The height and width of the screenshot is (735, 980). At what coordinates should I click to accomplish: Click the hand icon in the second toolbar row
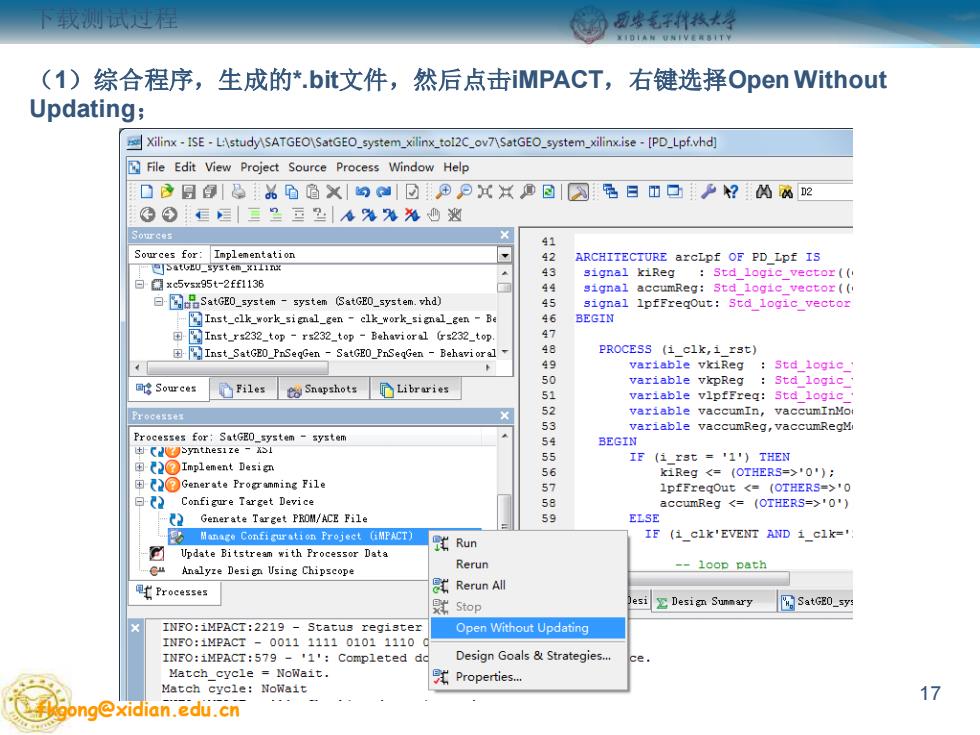(x=434, y=215)
